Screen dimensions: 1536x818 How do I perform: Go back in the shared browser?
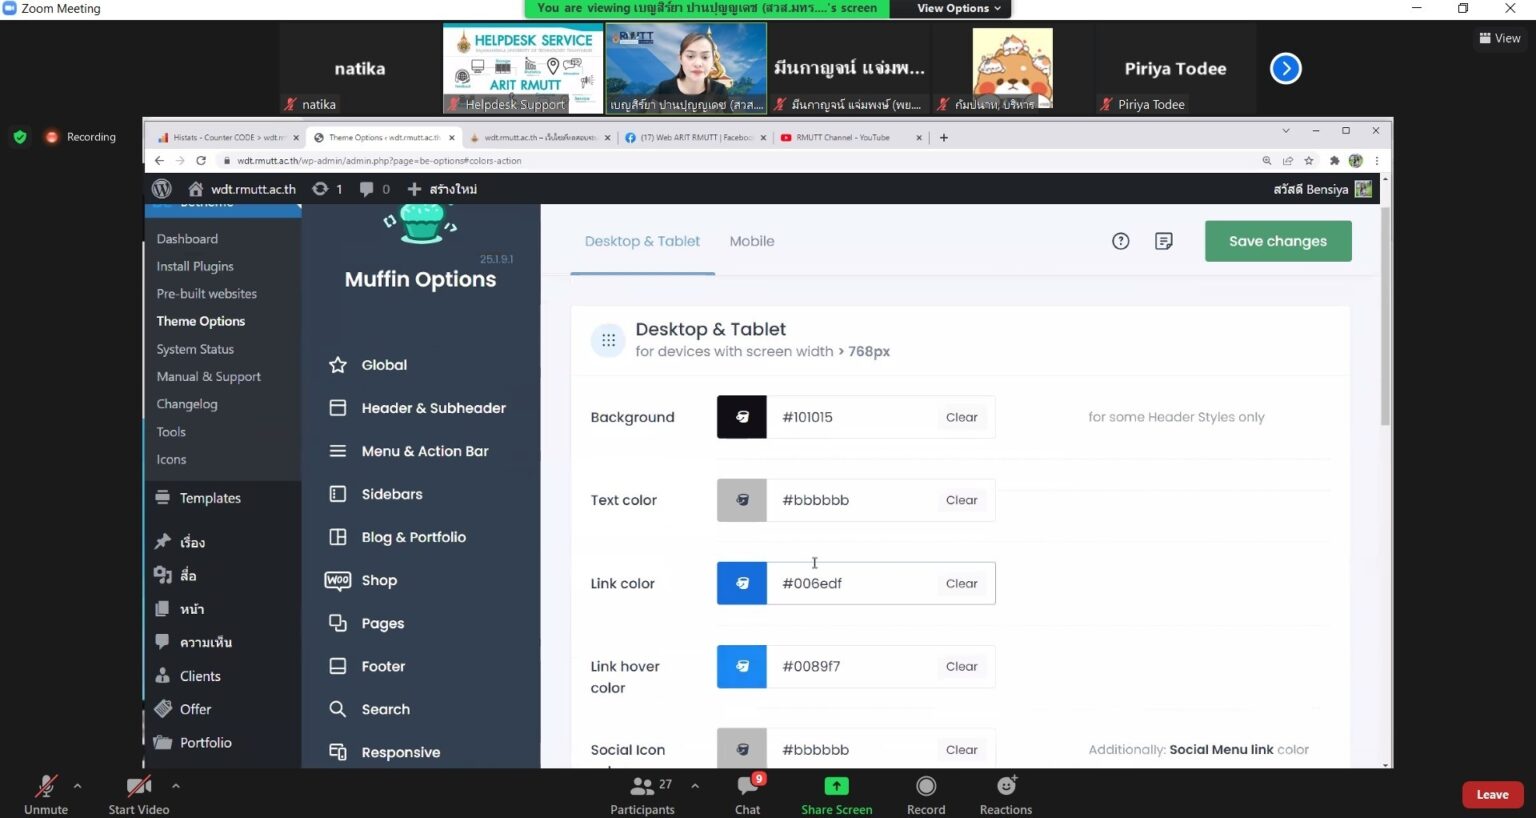(x=159, y=160)
